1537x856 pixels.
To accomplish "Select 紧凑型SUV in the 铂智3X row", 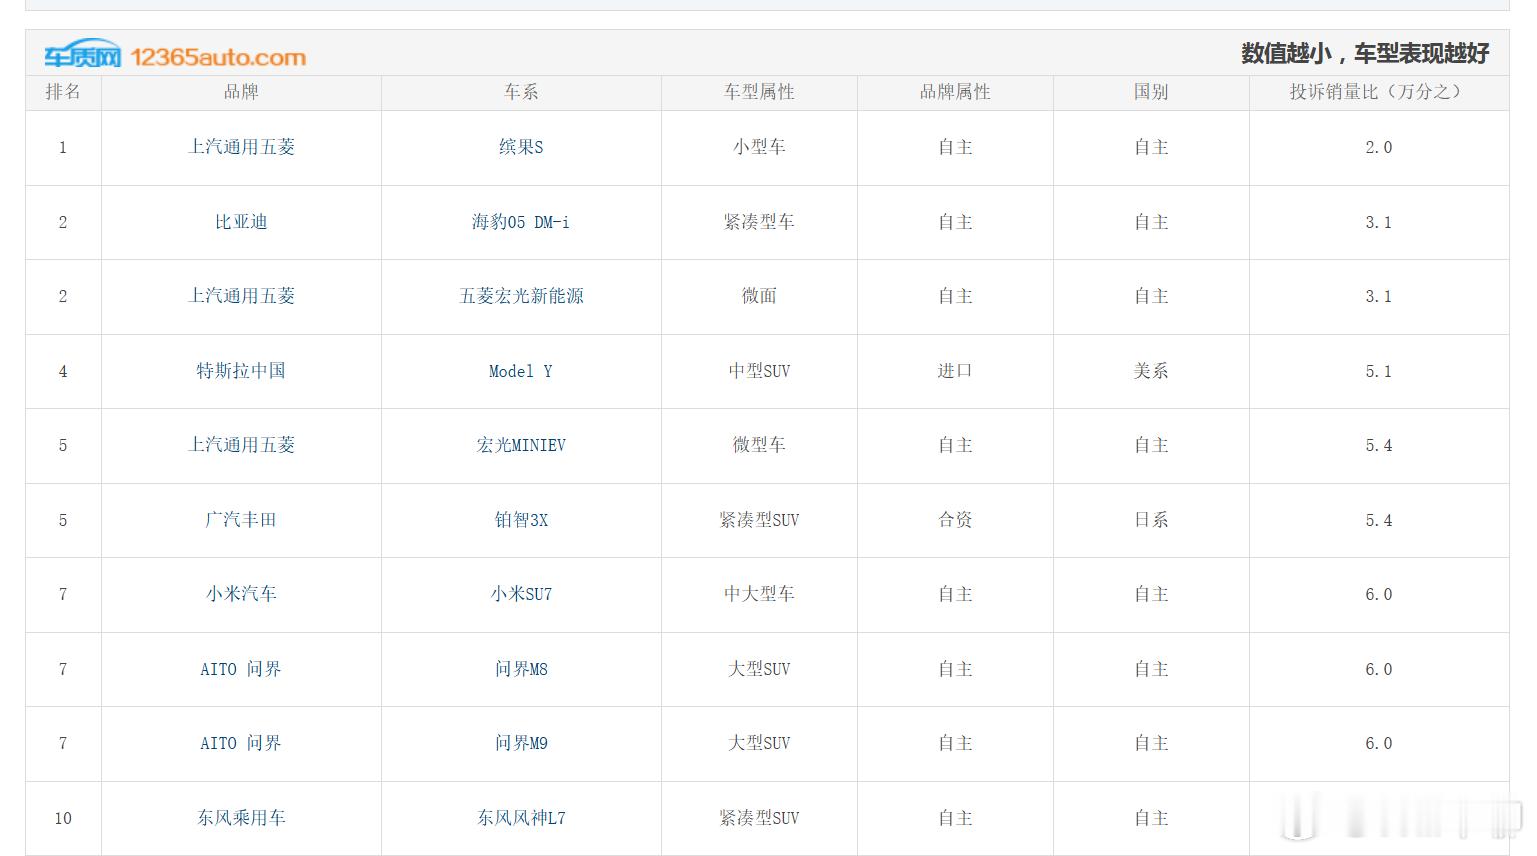I will 759,520.
